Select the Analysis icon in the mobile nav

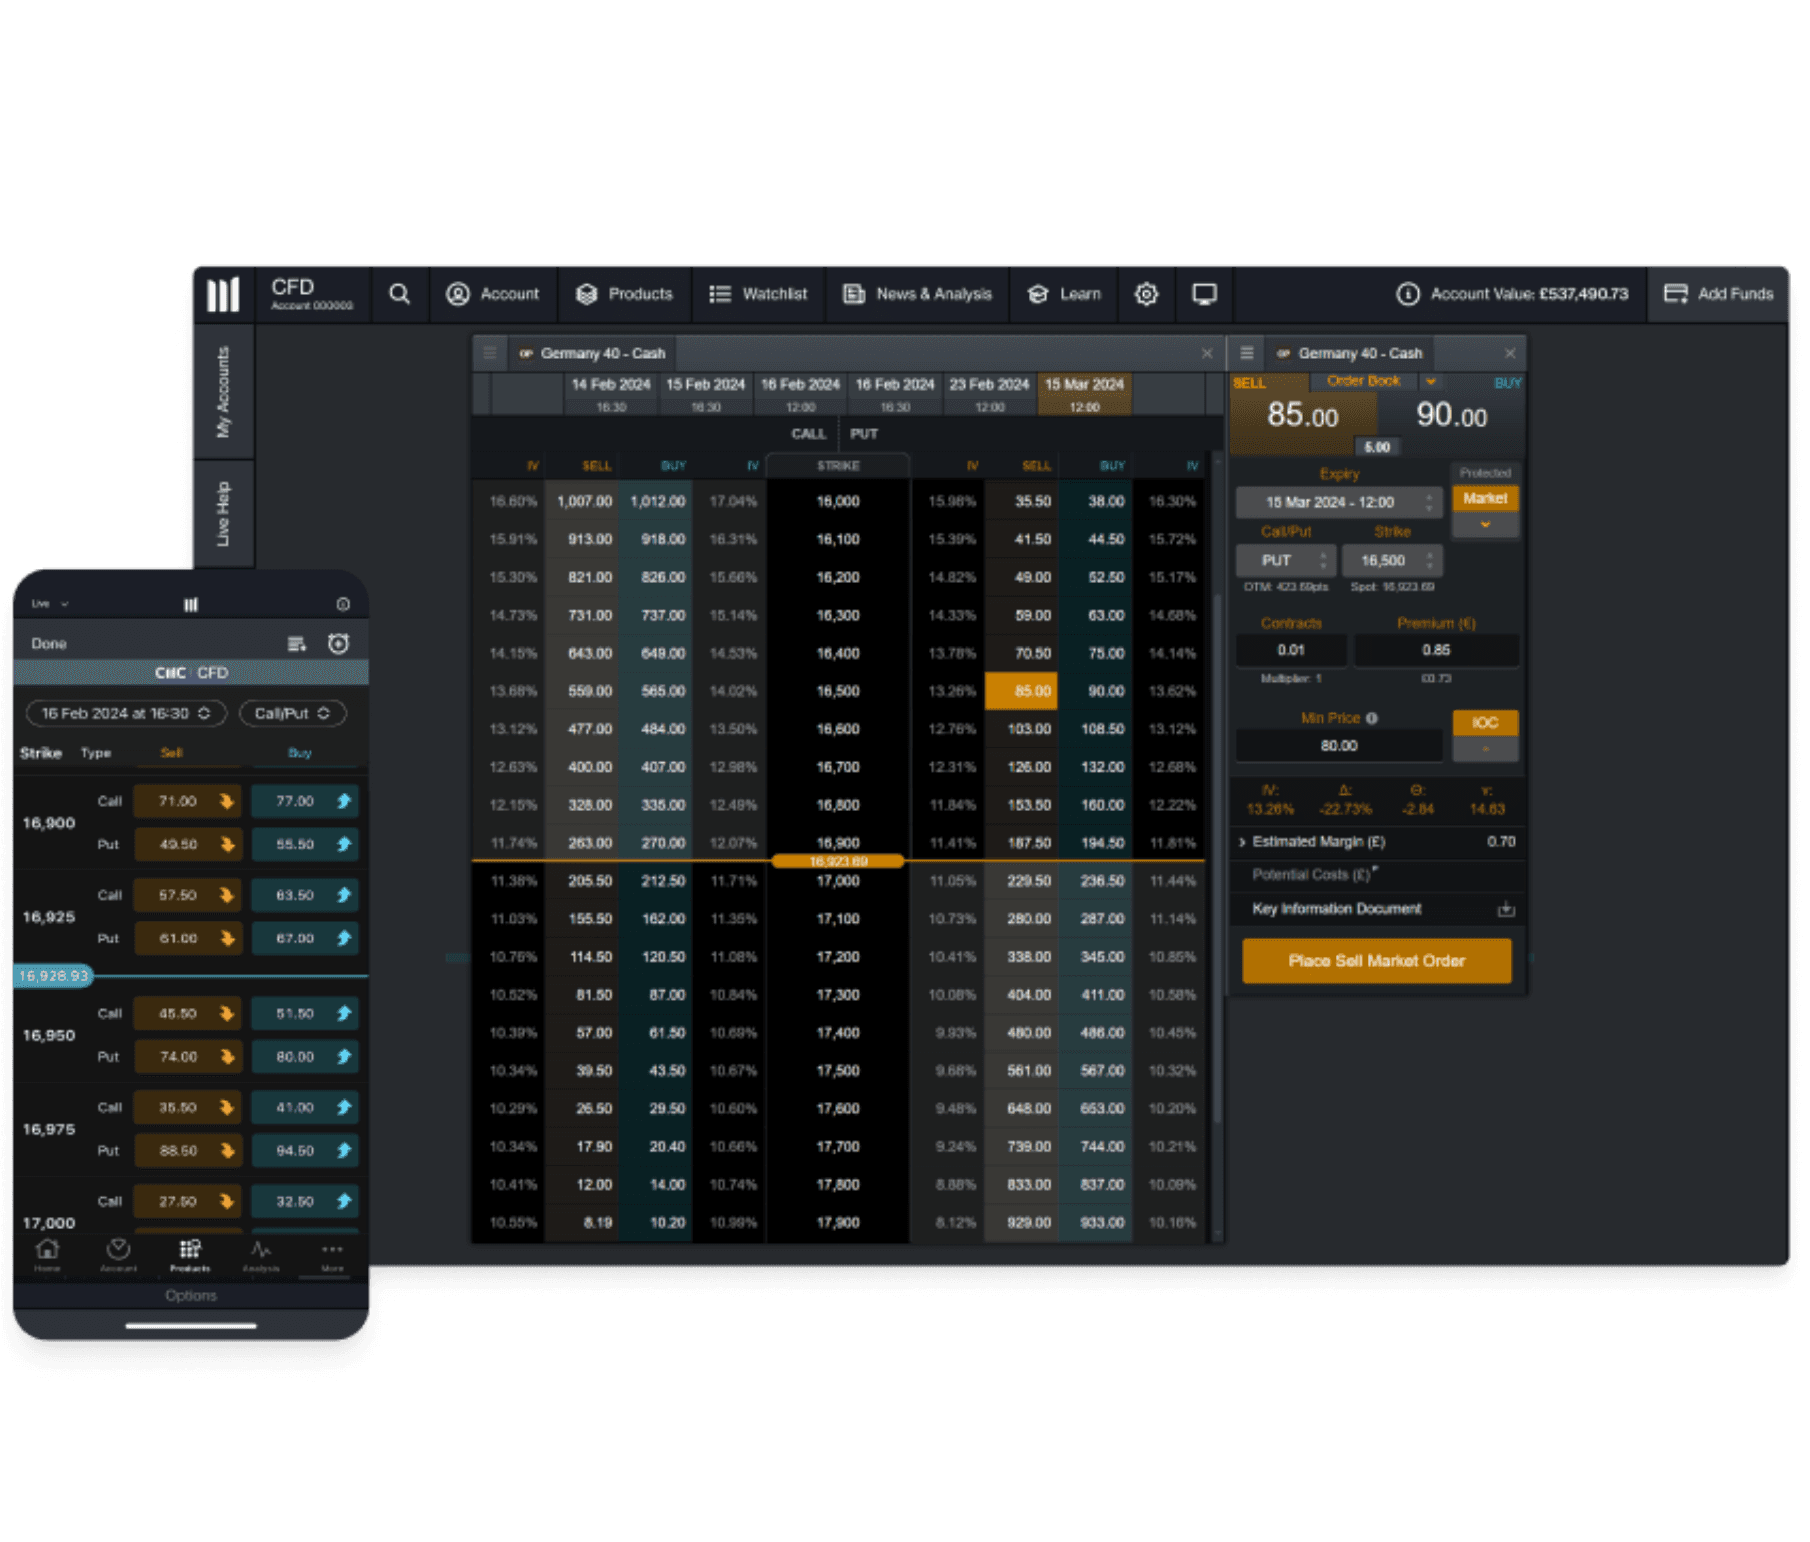261,1249
